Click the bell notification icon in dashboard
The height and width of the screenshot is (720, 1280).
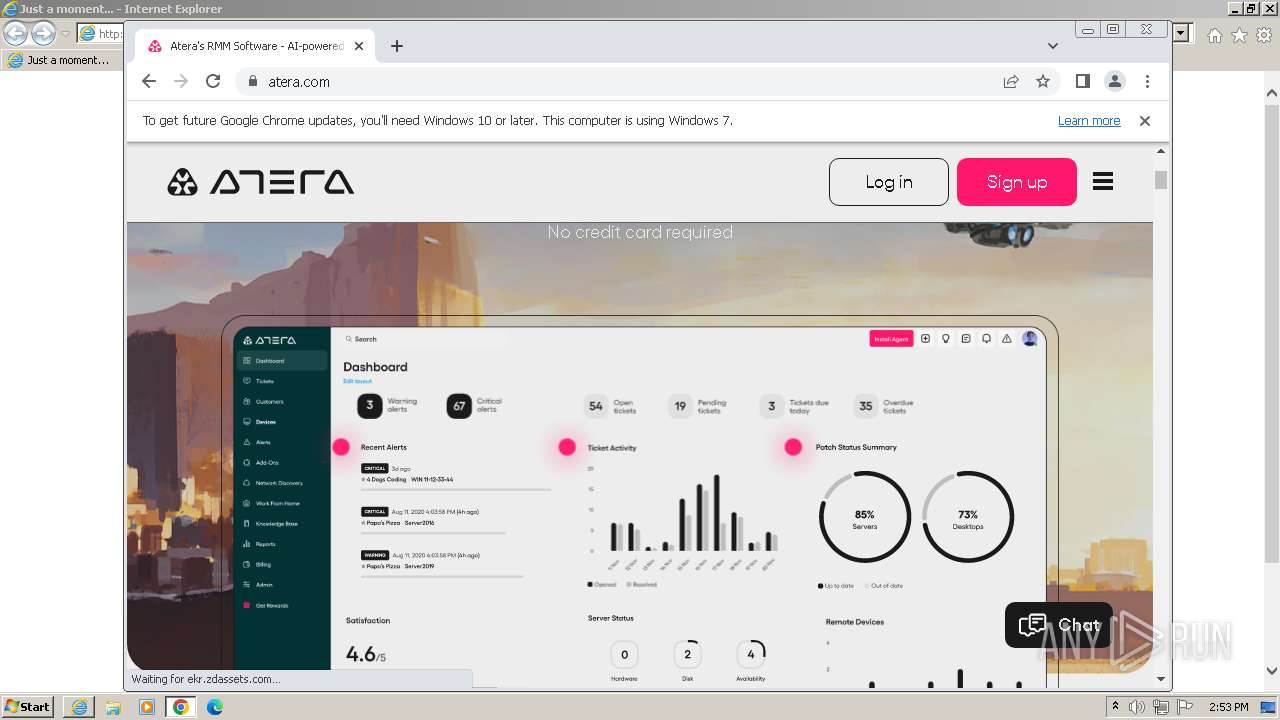coord(986,339)
